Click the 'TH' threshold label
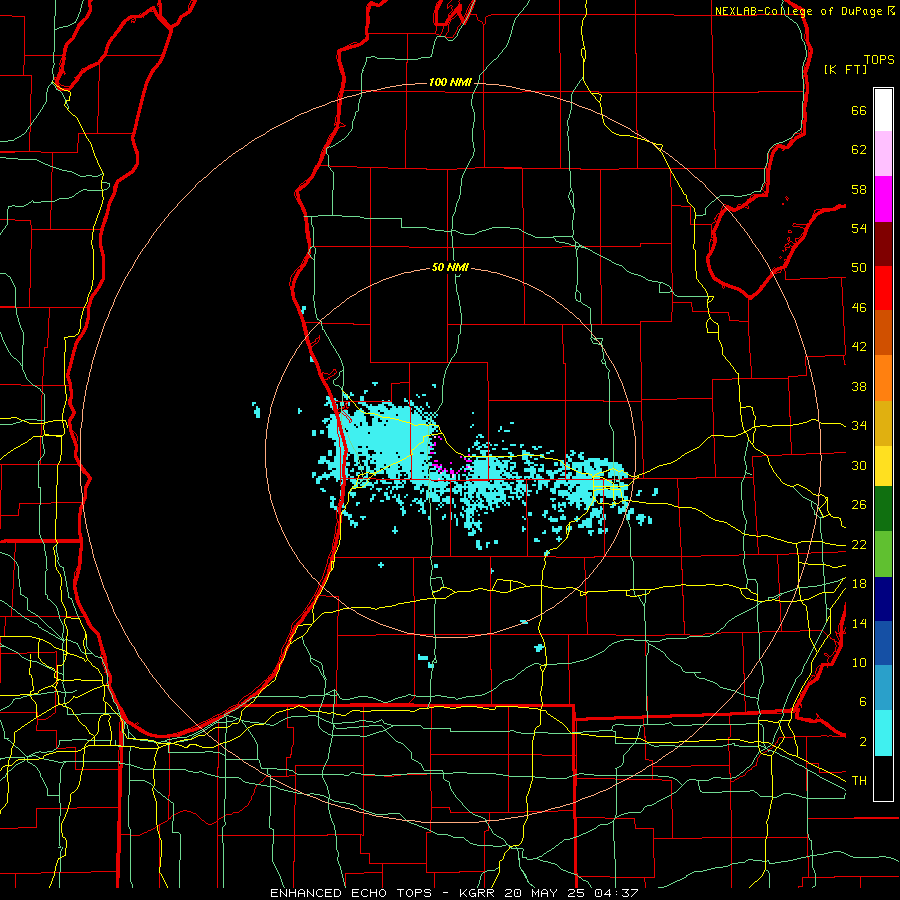Viewport: 900px width, 900px height. [x=859, y=781]
